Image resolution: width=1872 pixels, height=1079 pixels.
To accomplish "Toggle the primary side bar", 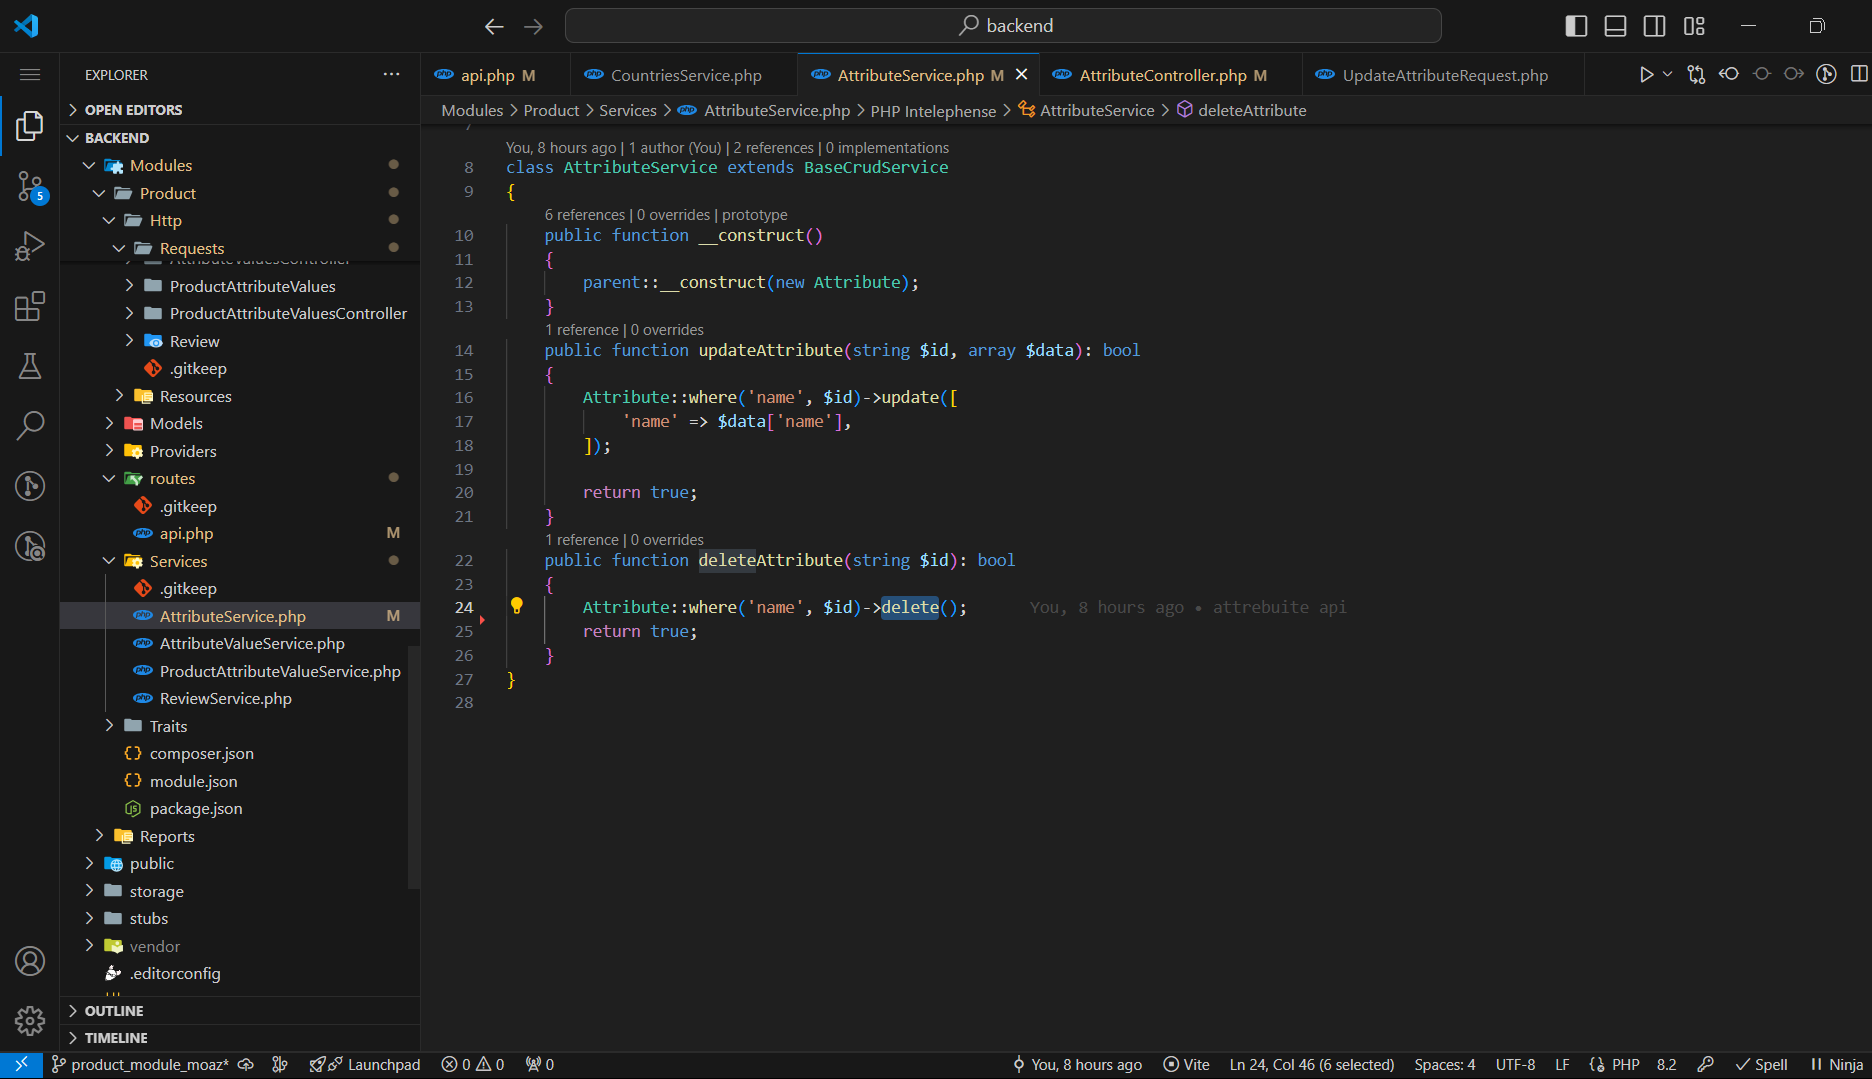I will click(1576, 26).
